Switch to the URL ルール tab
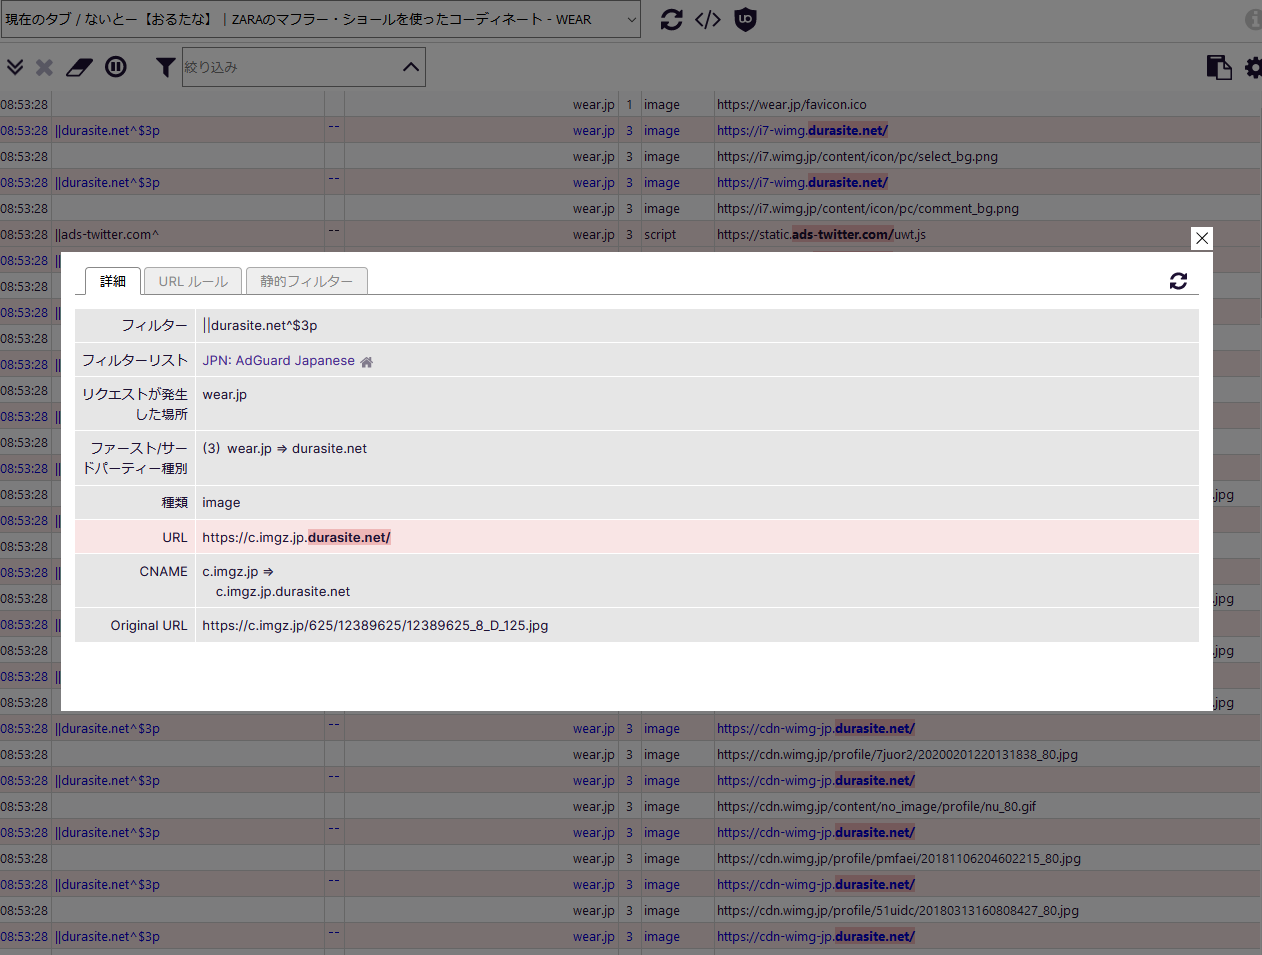The height and width of the screenshot is (955, 1262). [x=192, y=281]
